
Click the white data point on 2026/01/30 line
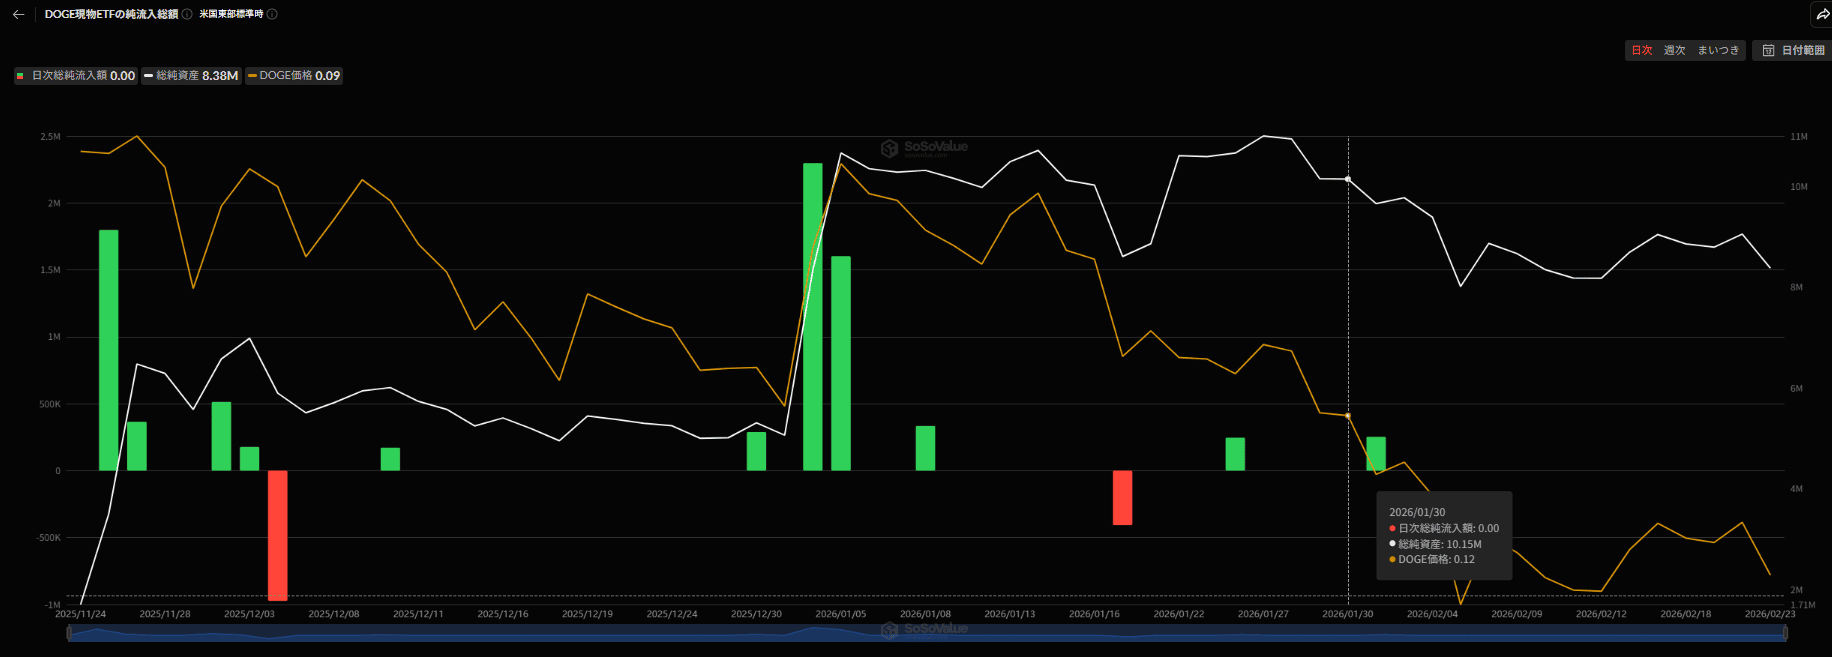pyautogui.click(x=1348, y=179)
